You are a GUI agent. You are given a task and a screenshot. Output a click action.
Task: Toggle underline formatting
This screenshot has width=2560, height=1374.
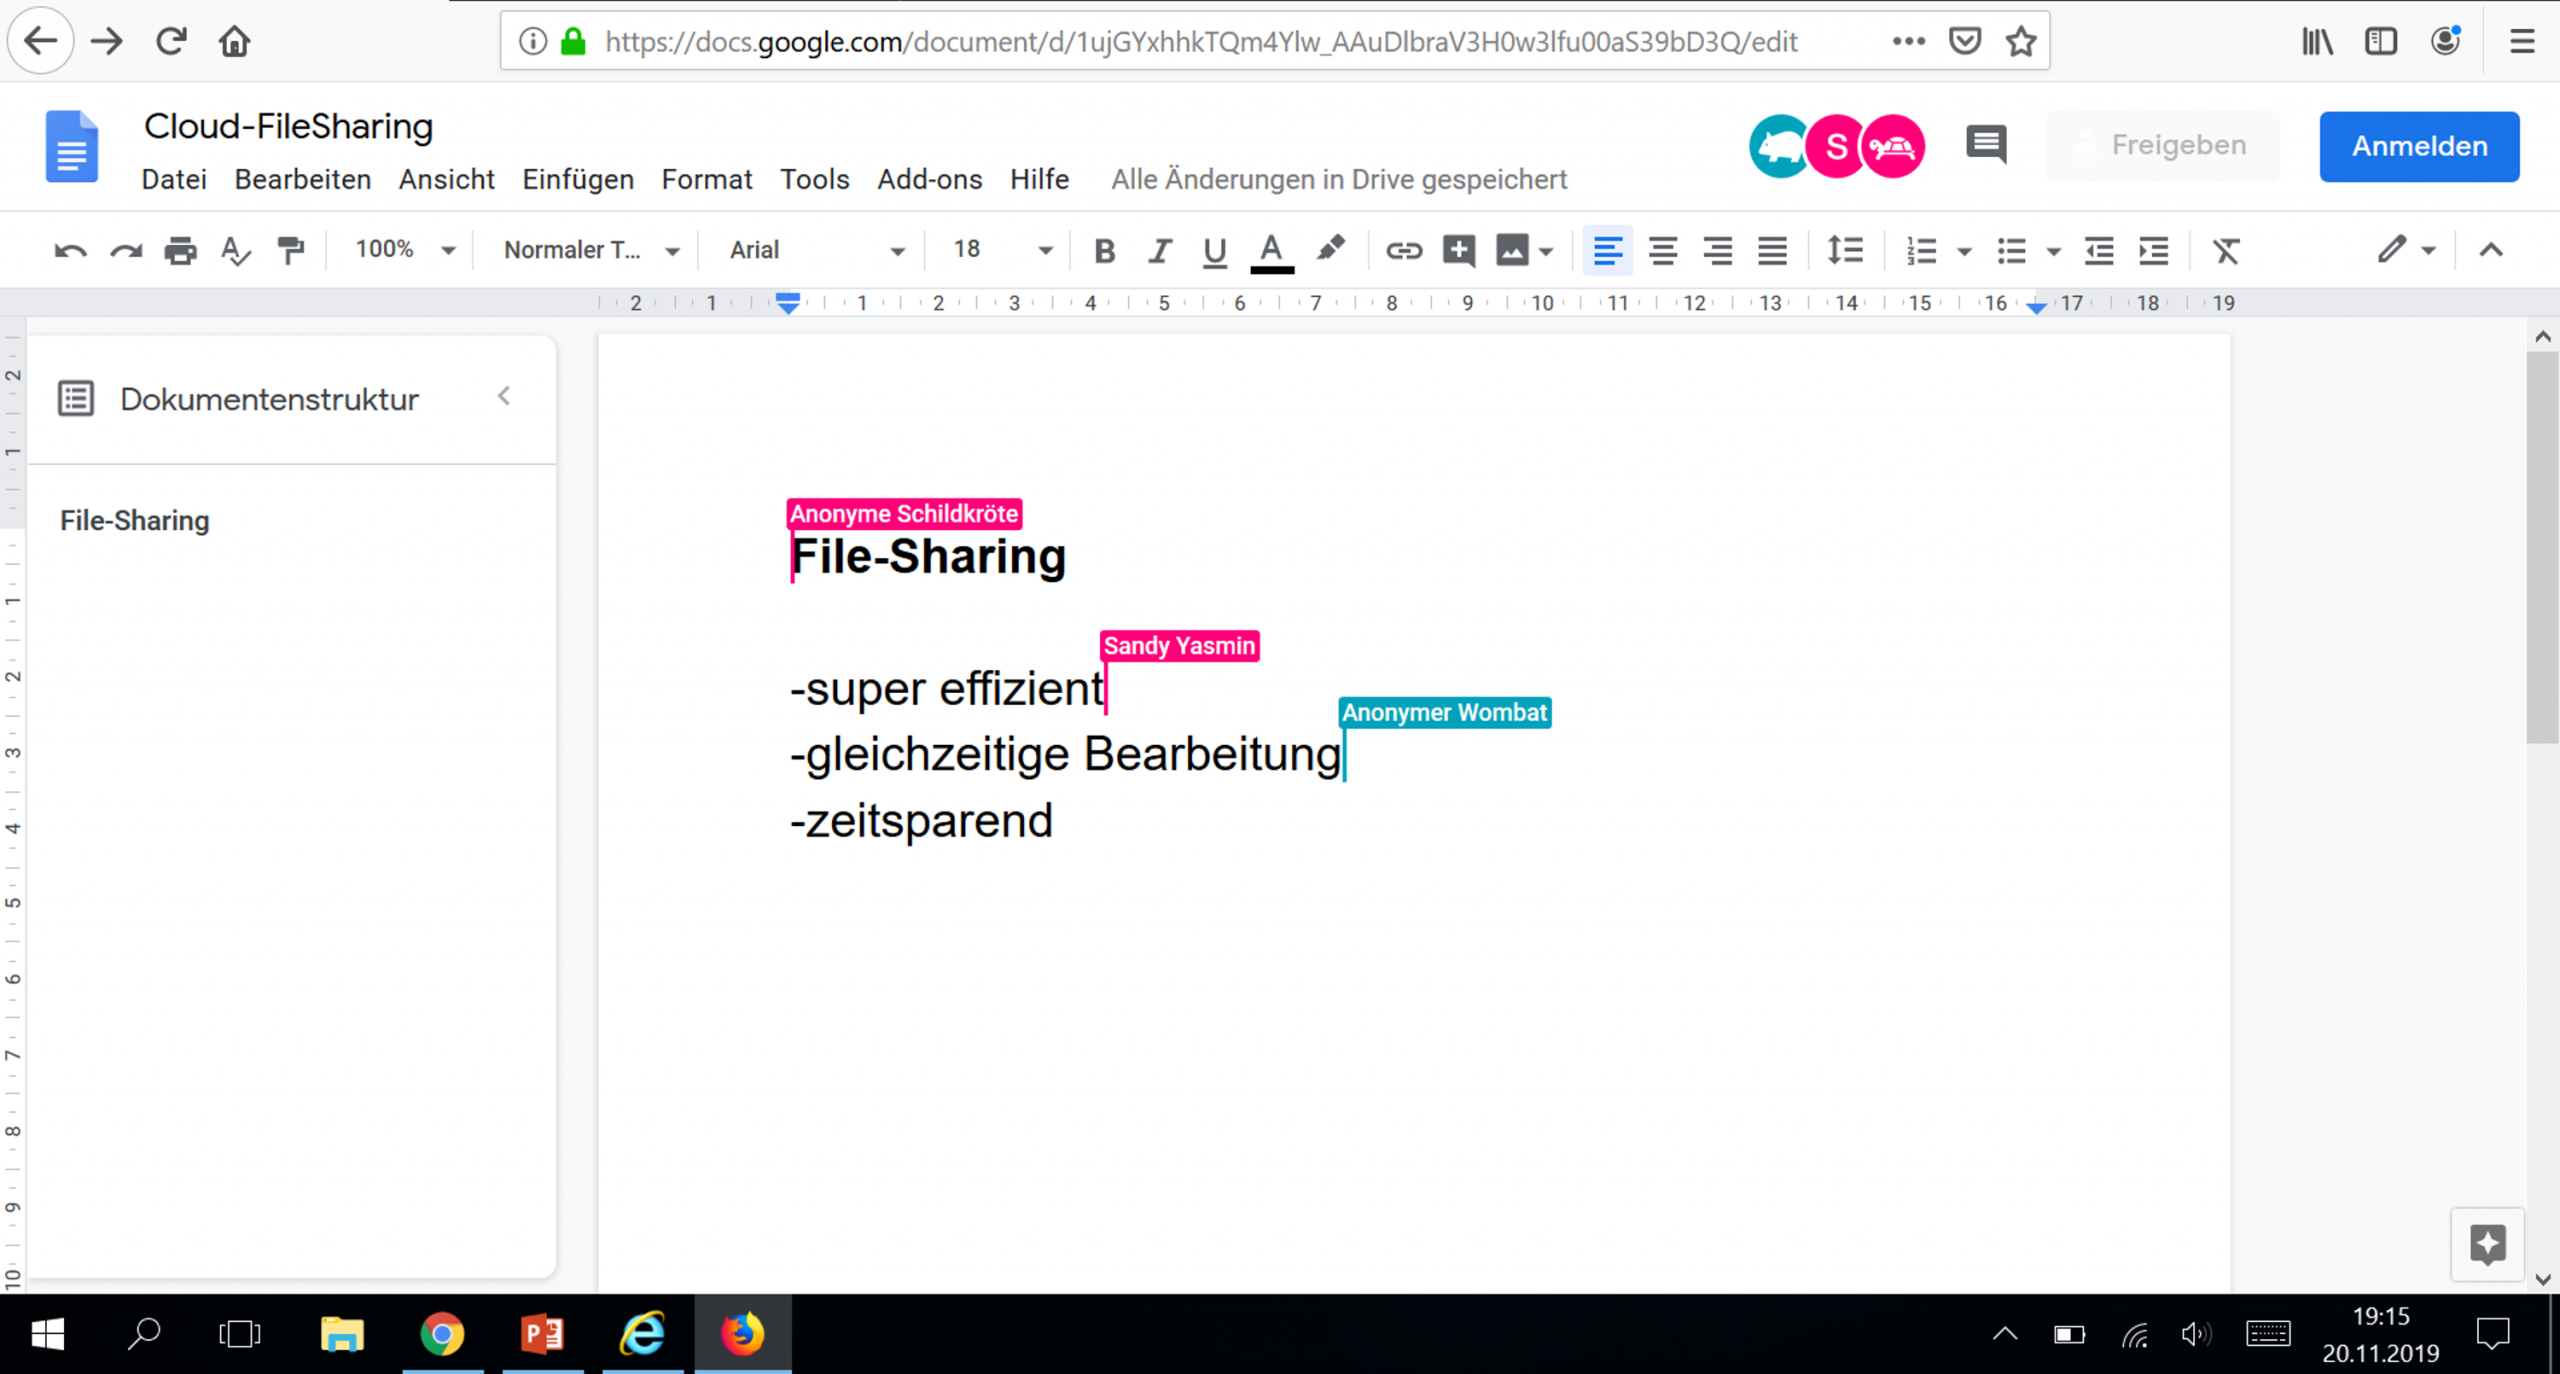pyautogui.click(x=1214, y=250)
